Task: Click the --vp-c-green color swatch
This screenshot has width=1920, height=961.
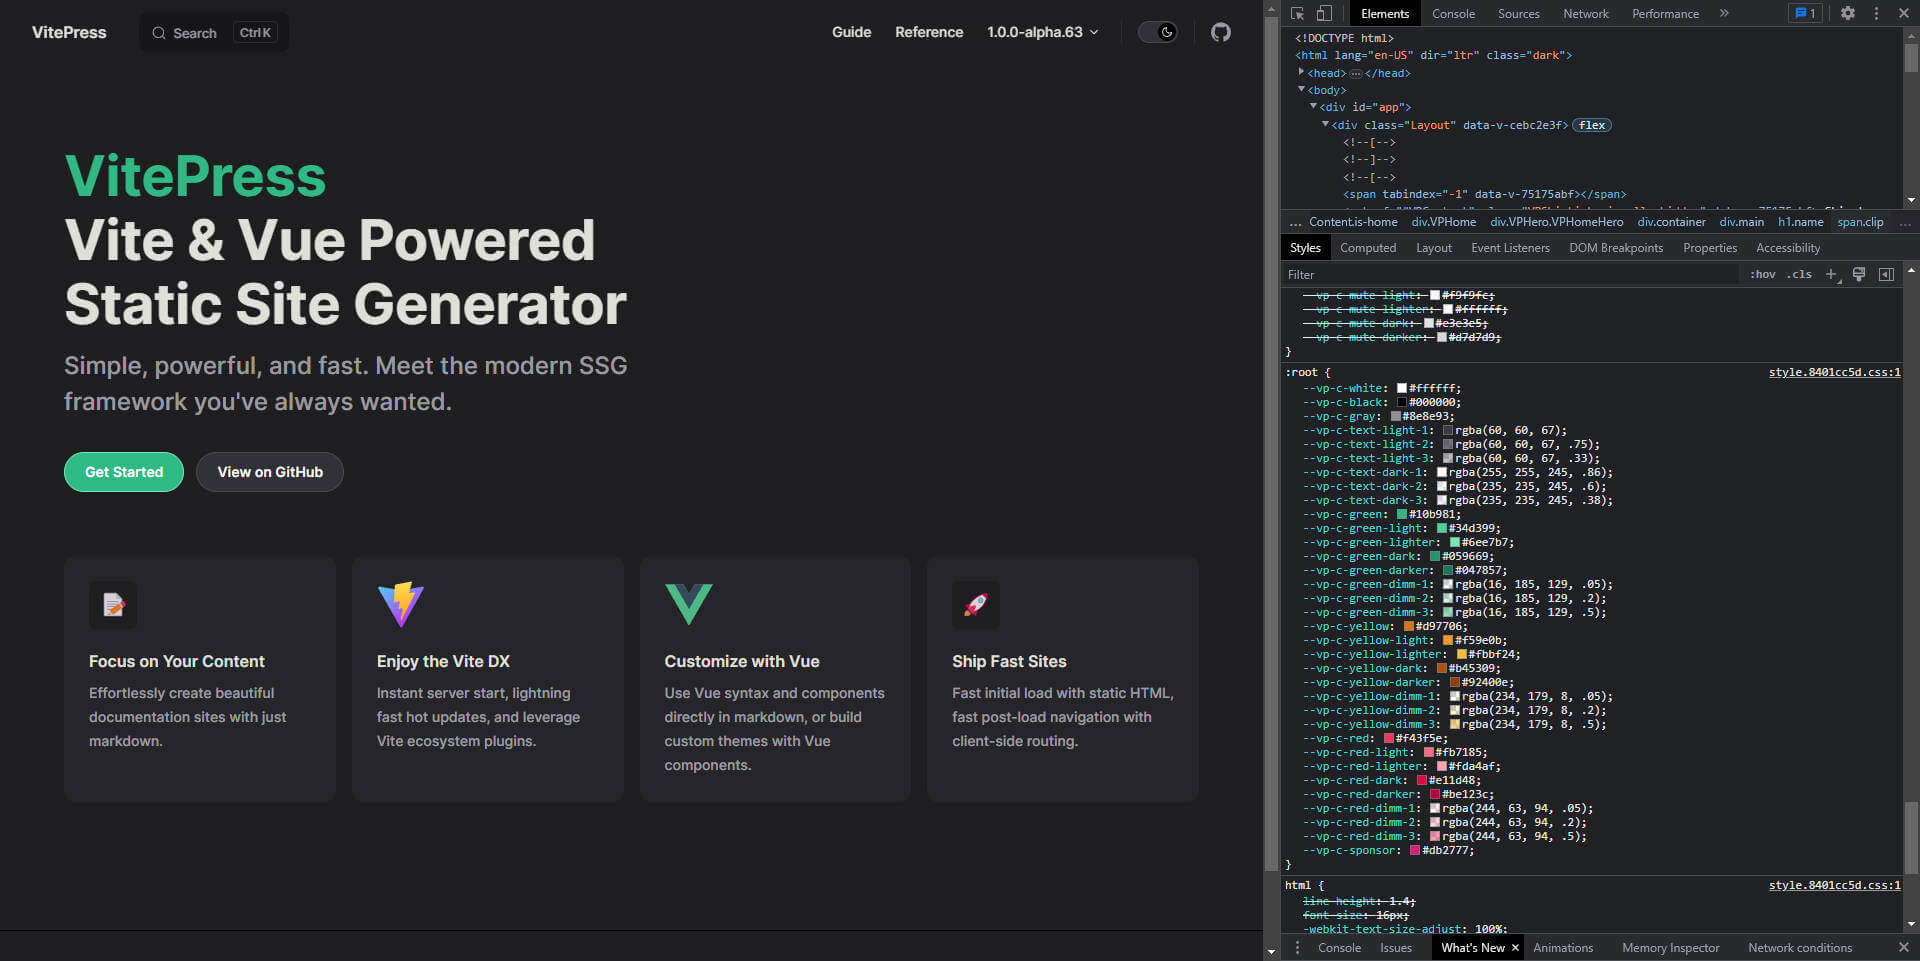Action: tap(1402, 514)
